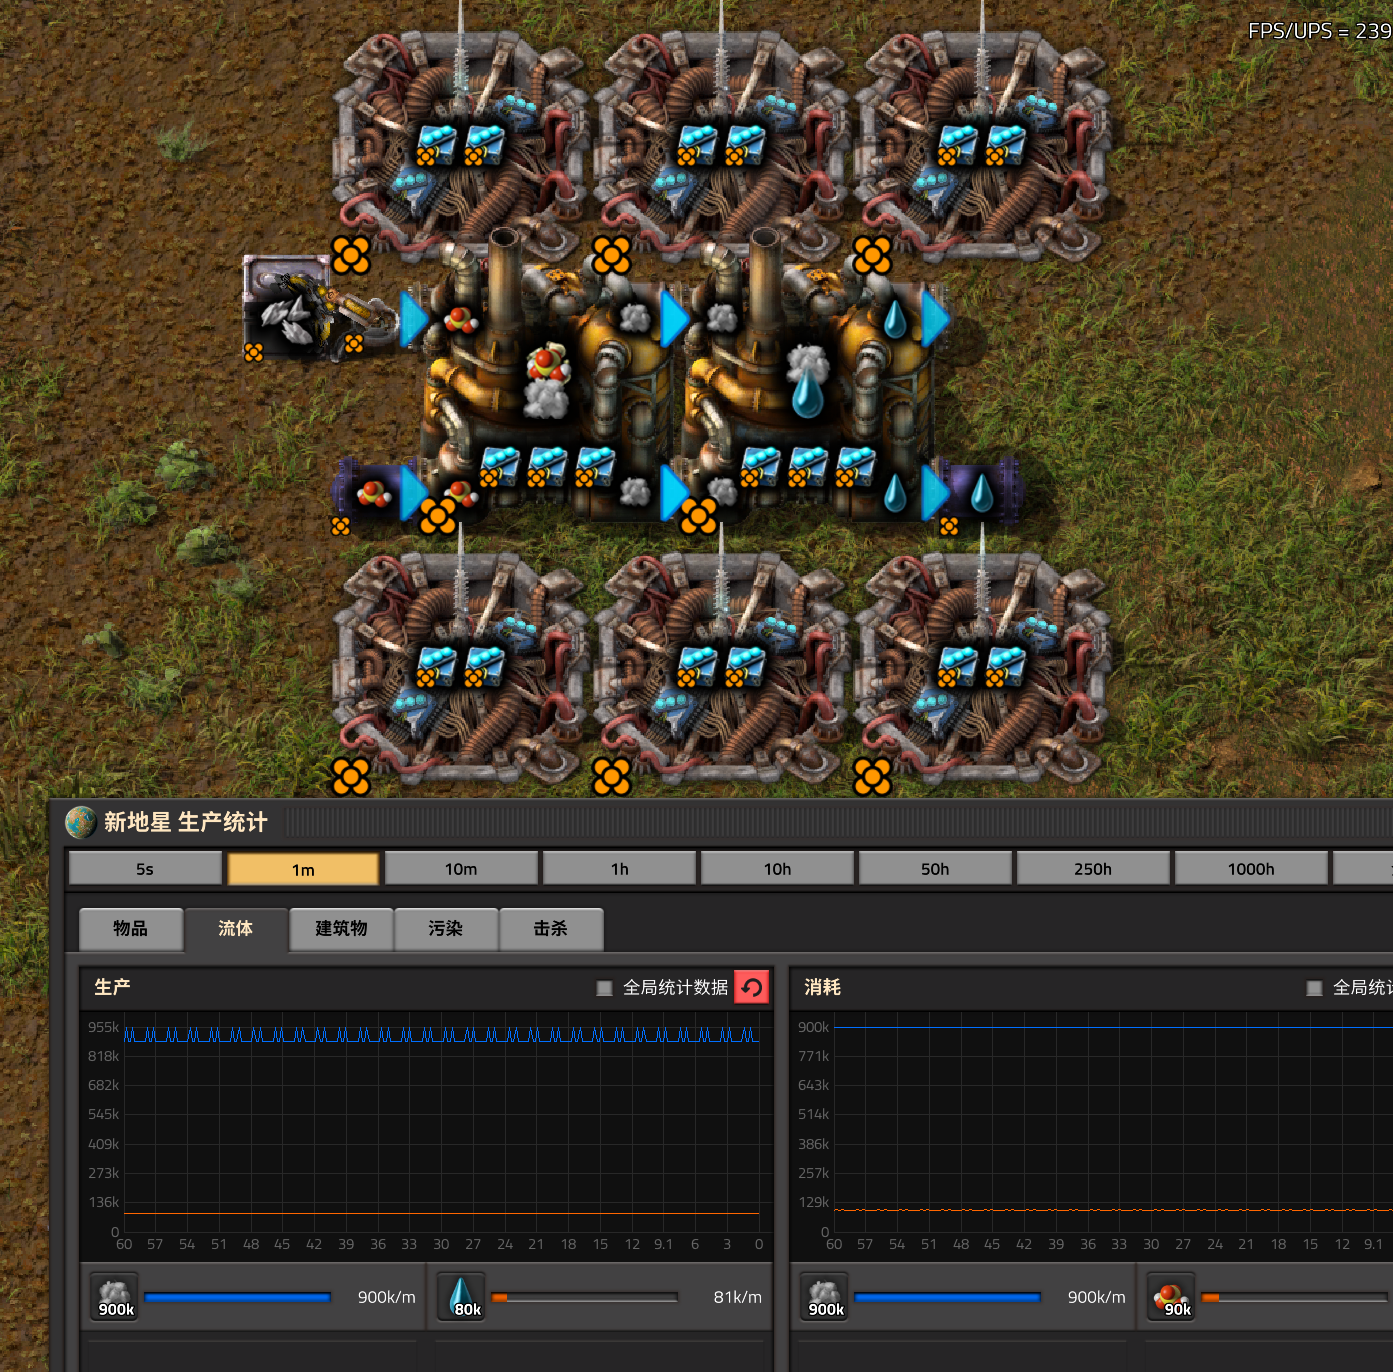
Task: Switch to the 1000h time range
Action: pyautogui.click(x=1251, y=868)
